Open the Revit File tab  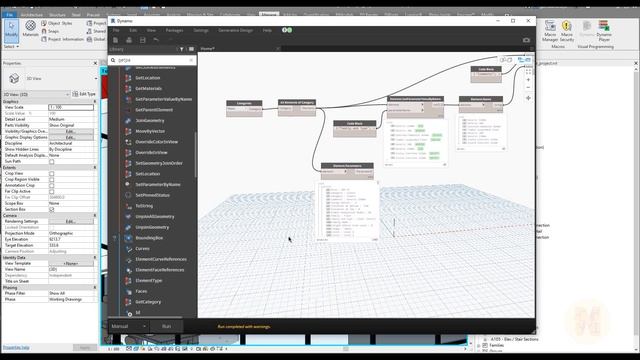click(9, 15)
